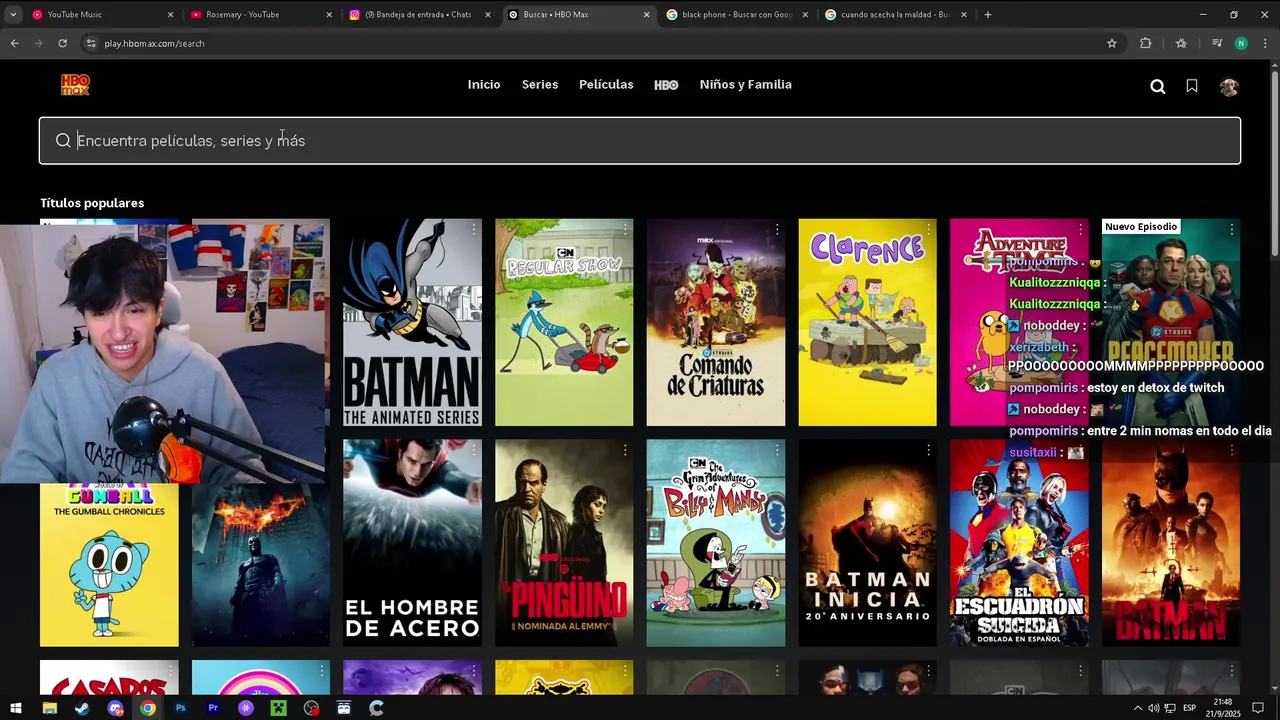
Task: Click the HBO brand hub logo
Action: 666,85
